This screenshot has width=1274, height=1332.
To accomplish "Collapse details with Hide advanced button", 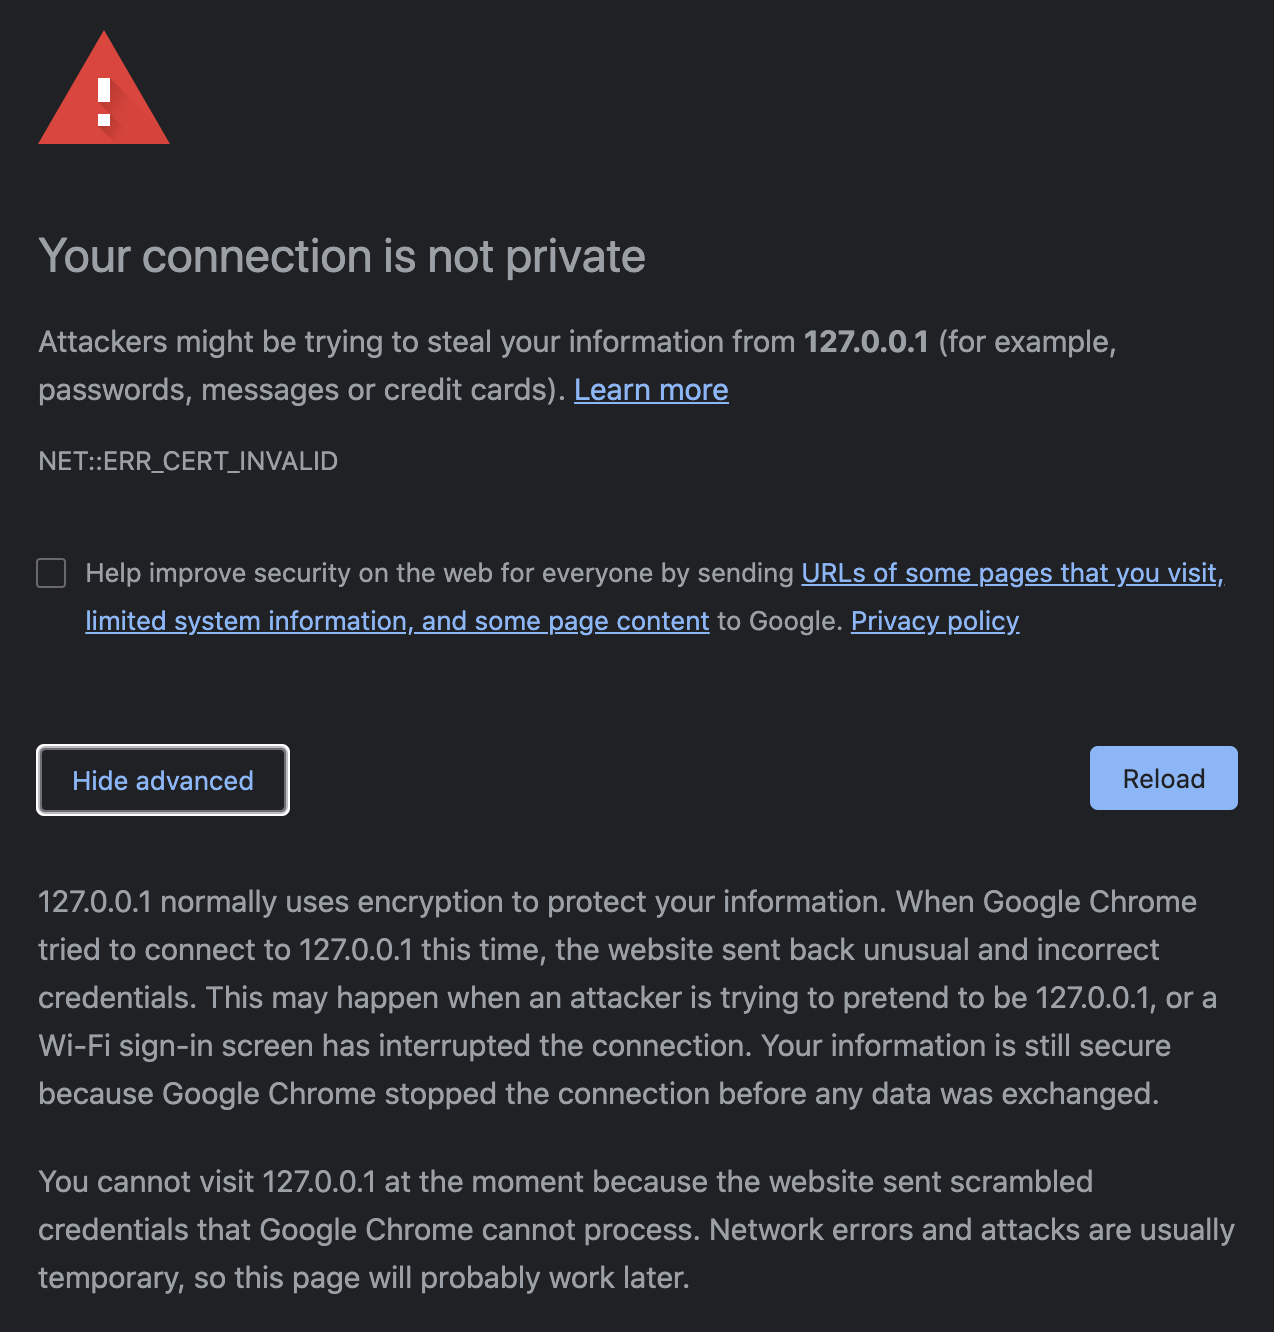I will tap(163, 780).
